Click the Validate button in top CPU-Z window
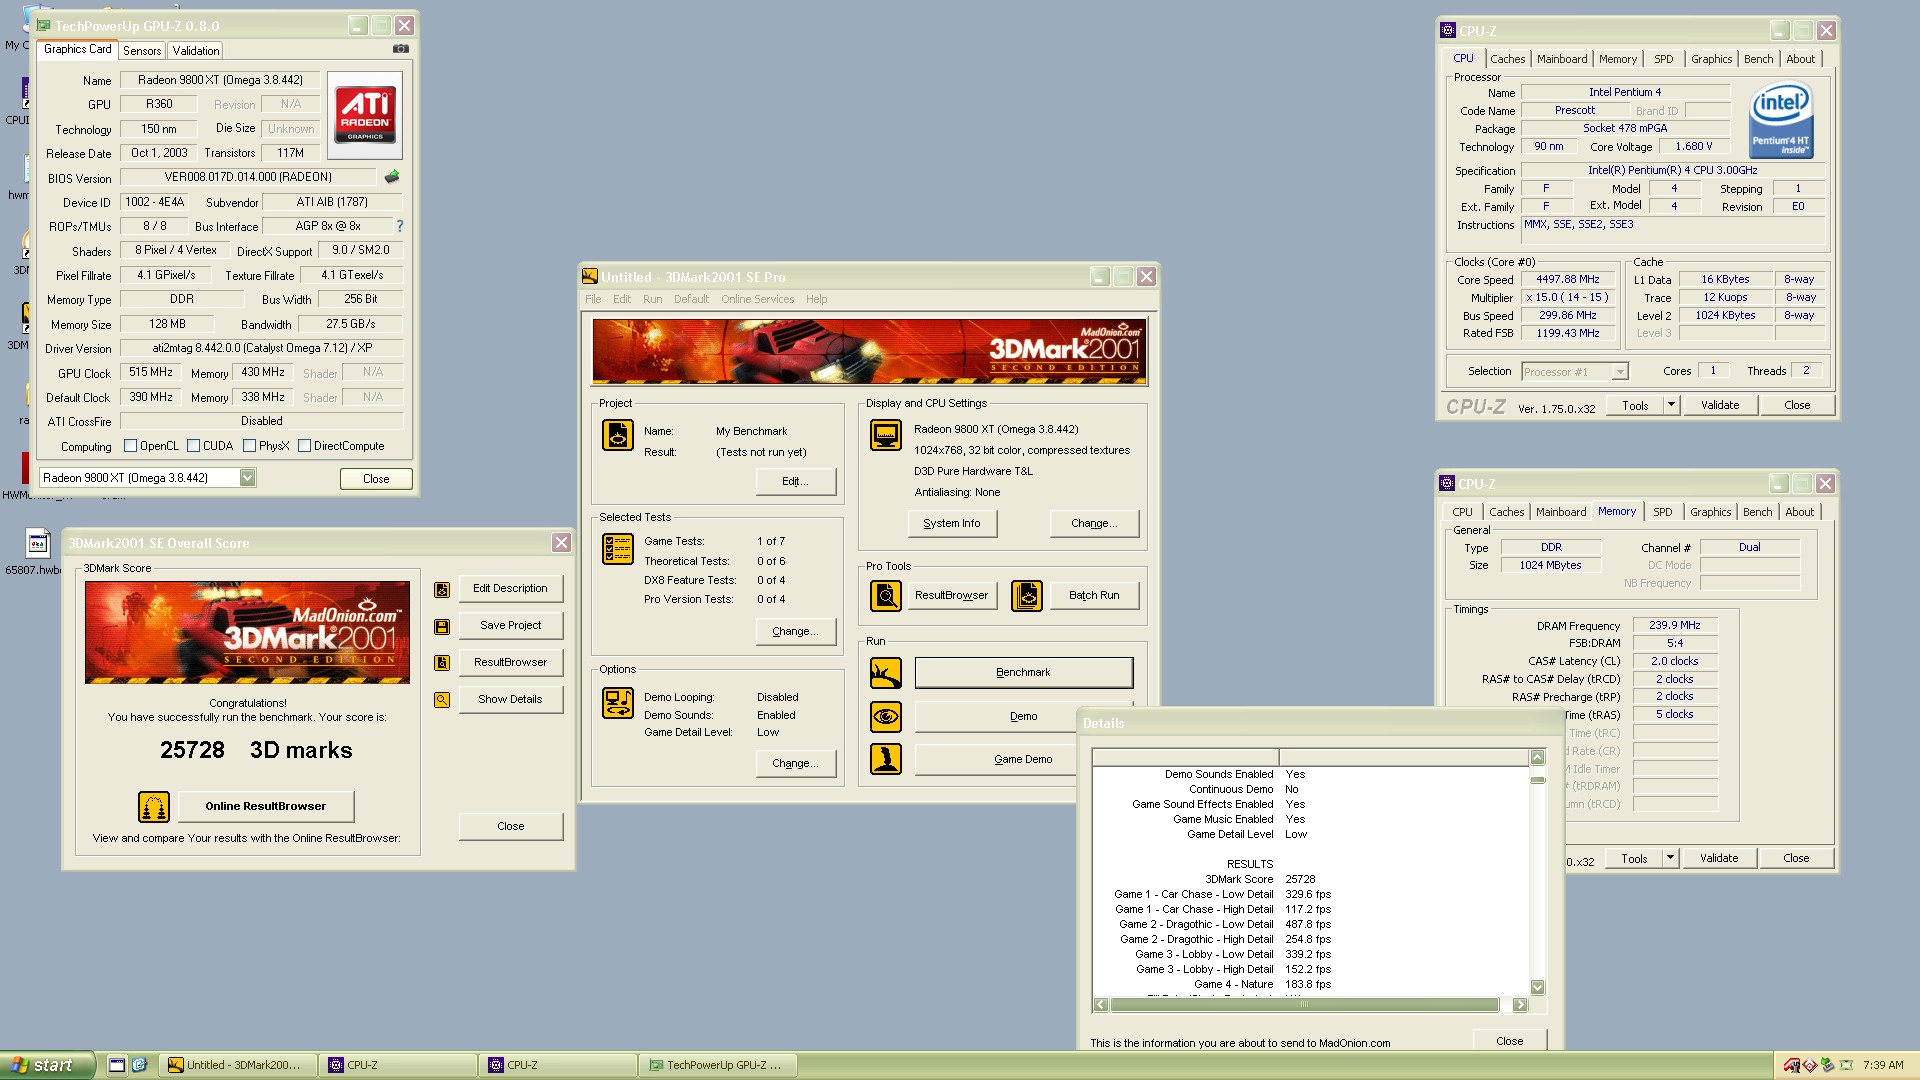 pos(1720,405)
